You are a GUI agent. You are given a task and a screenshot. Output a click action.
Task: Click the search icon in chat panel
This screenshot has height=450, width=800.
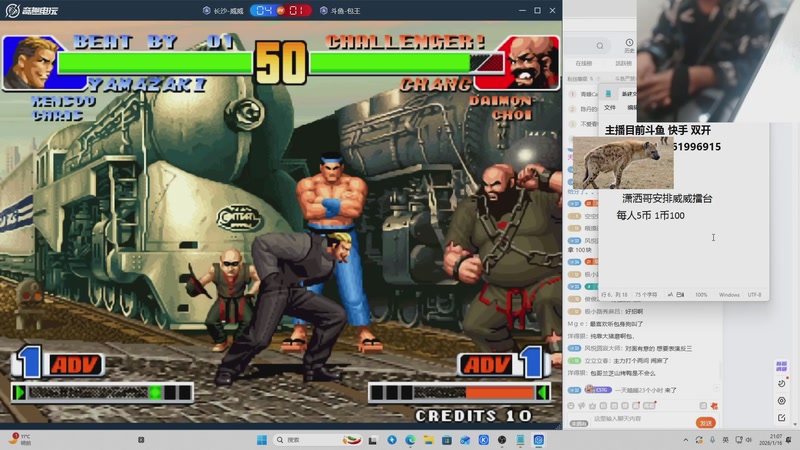(x=600, y=46)
